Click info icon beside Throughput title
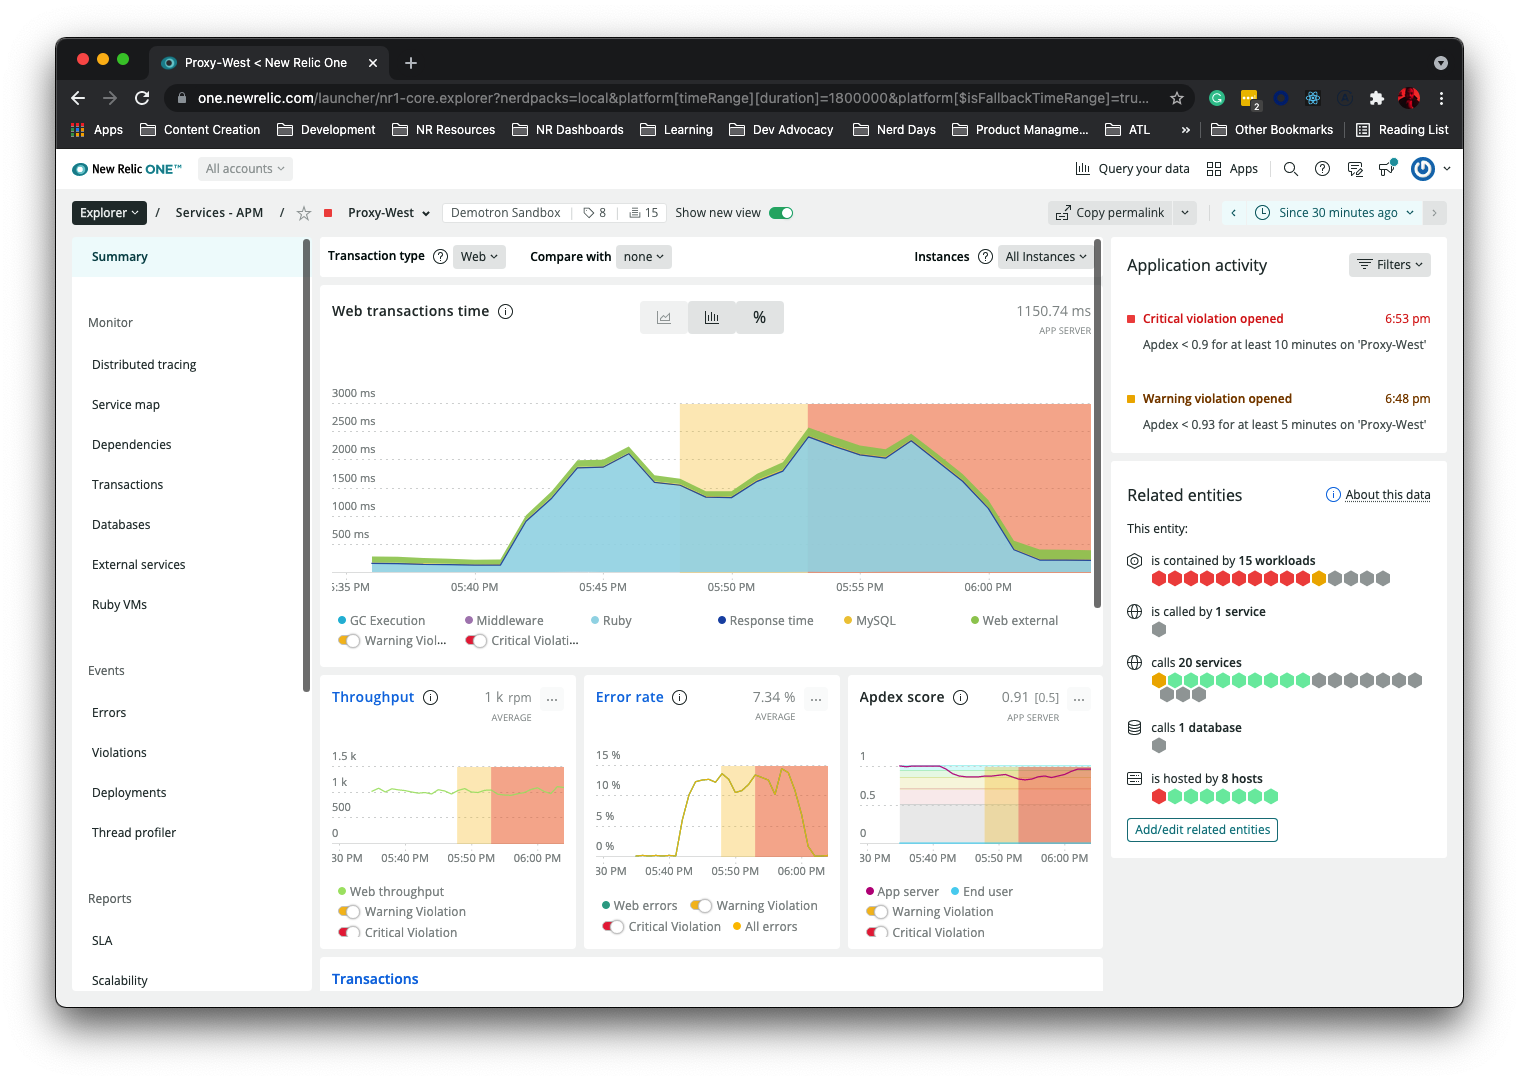Viewport: 1519px width, 1081px height. (431, 697)
